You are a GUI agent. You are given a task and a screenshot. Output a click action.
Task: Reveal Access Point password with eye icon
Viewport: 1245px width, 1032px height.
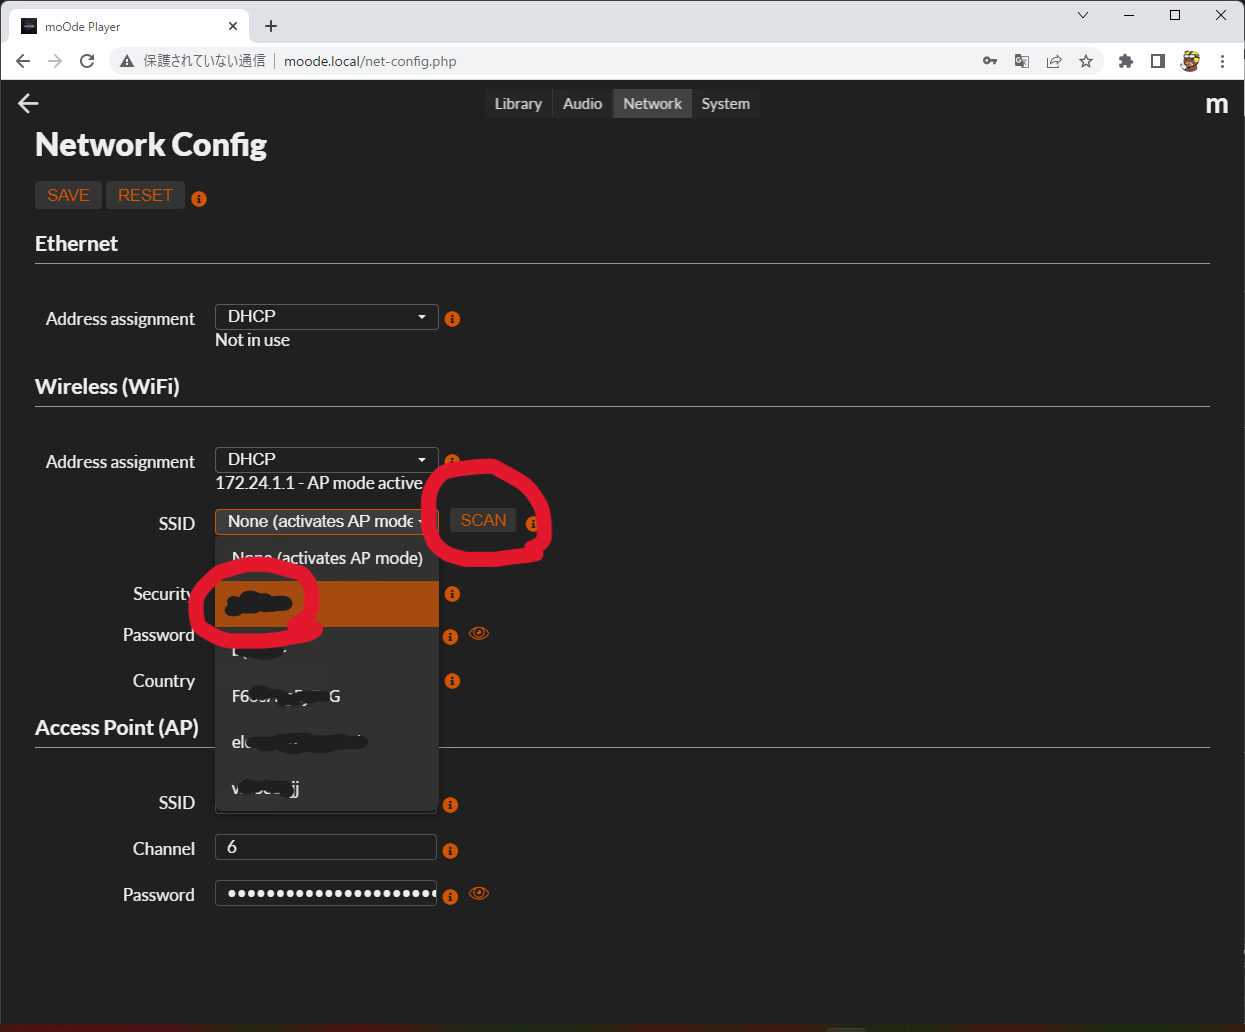pyautogui.click(x=479, y=893)
